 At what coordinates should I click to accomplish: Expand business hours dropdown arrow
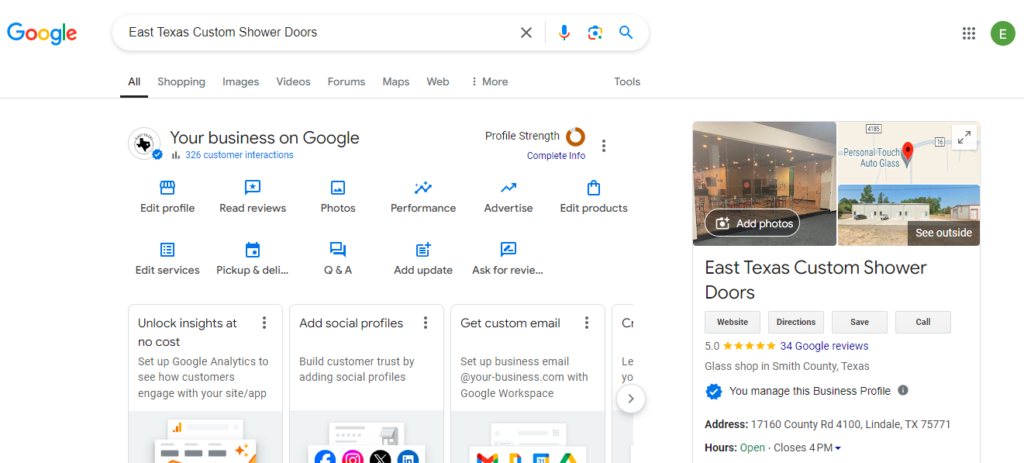(838, 448)
